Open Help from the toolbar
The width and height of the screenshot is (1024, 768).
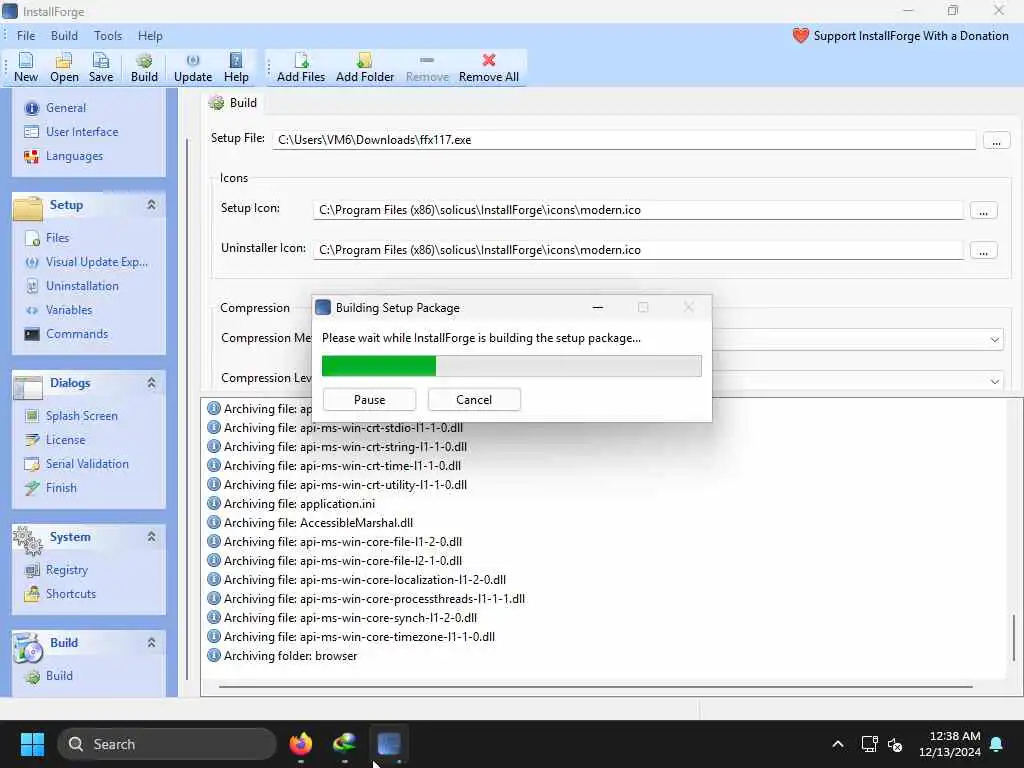click(236, 67)
